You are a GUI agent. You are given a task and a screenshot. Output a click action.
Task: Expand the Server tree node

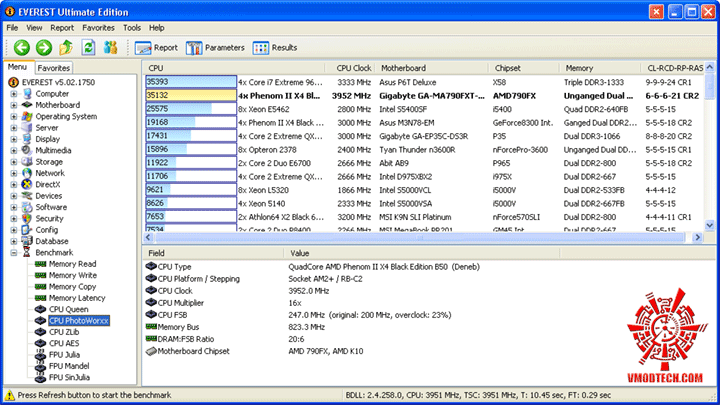(14, 128)
